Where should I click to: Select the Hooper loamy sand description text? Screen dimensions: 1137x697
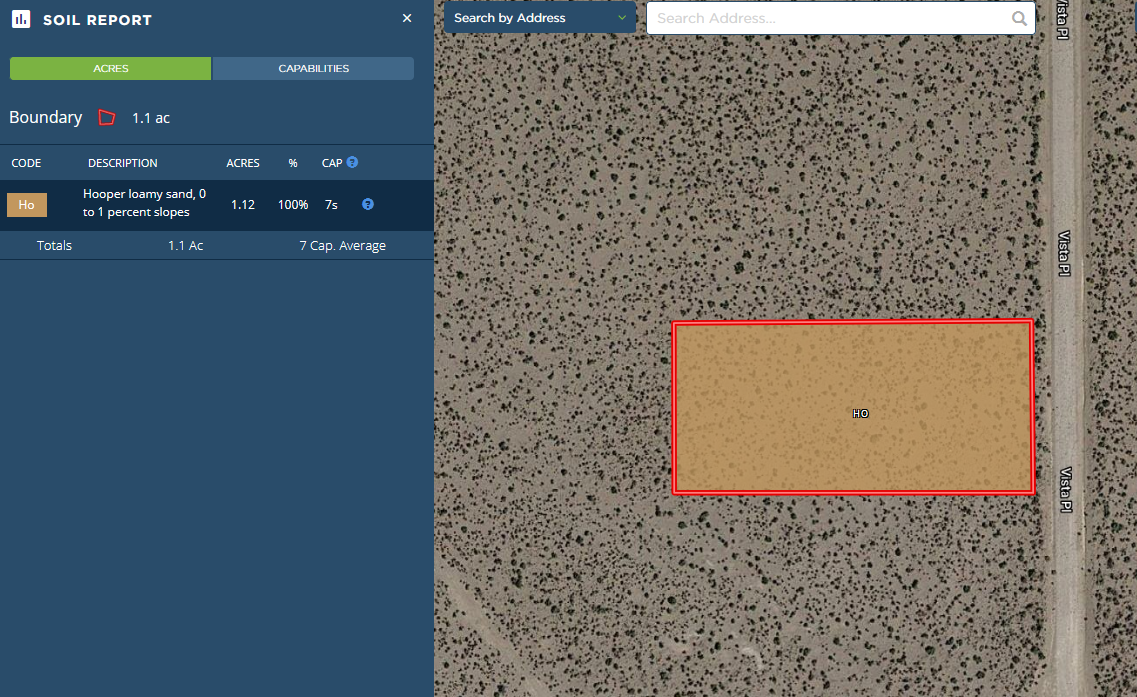click(144, 203)
